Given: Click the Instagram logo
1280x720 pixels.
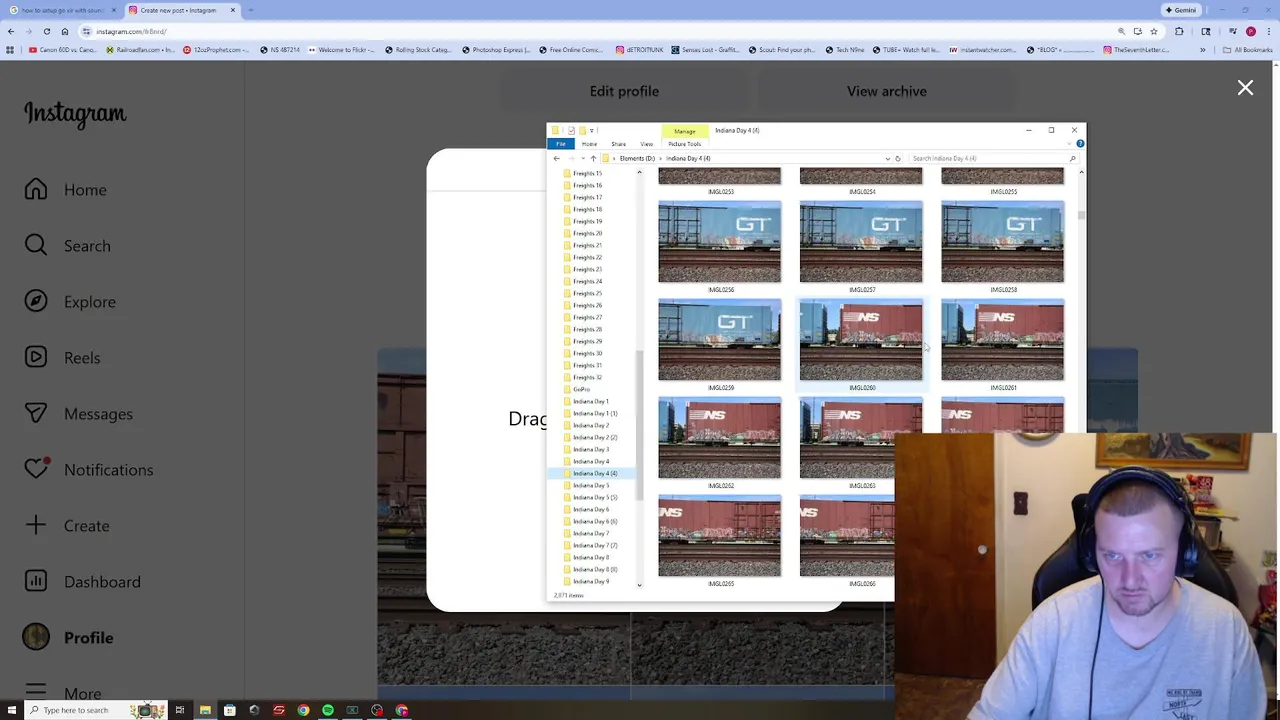Looking at the screenshot, I should coord(75,114).
